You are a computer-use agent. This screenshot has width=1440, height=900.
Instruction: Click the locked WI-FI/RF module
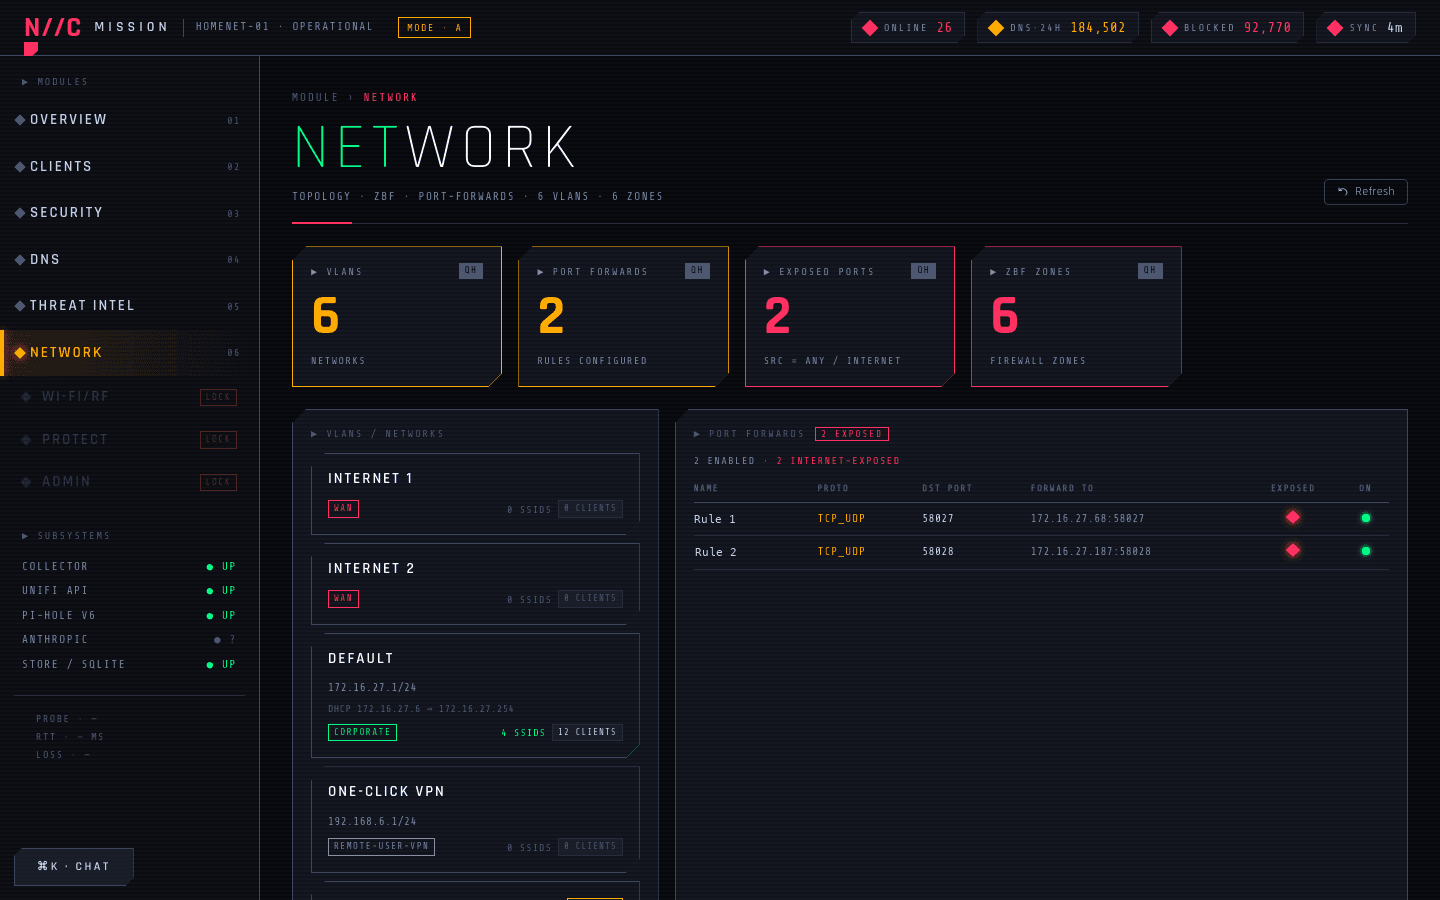[x=130, y=397]
